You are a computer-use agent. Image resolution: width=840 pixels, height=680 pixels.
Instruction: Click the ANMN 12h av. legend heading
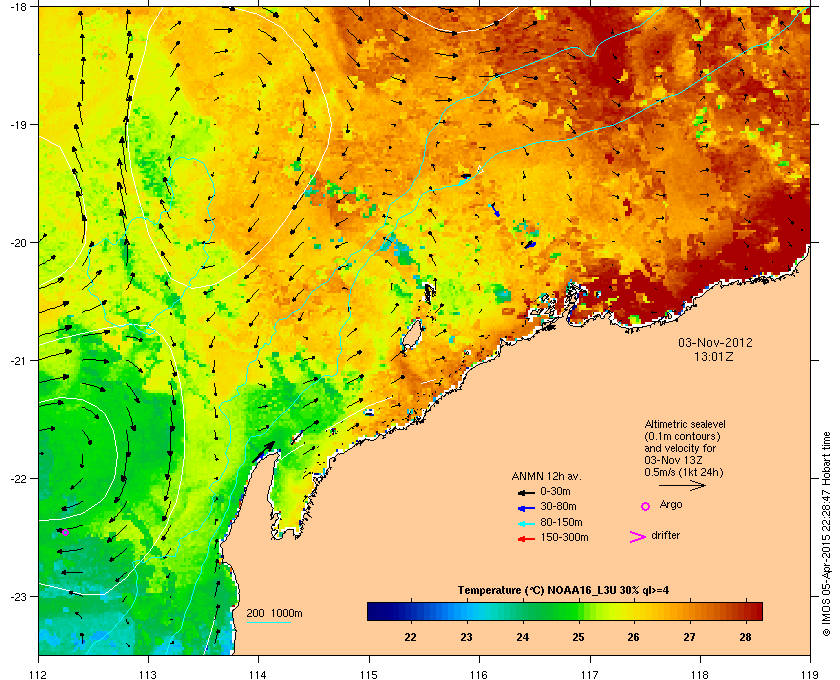coord(546,476)
